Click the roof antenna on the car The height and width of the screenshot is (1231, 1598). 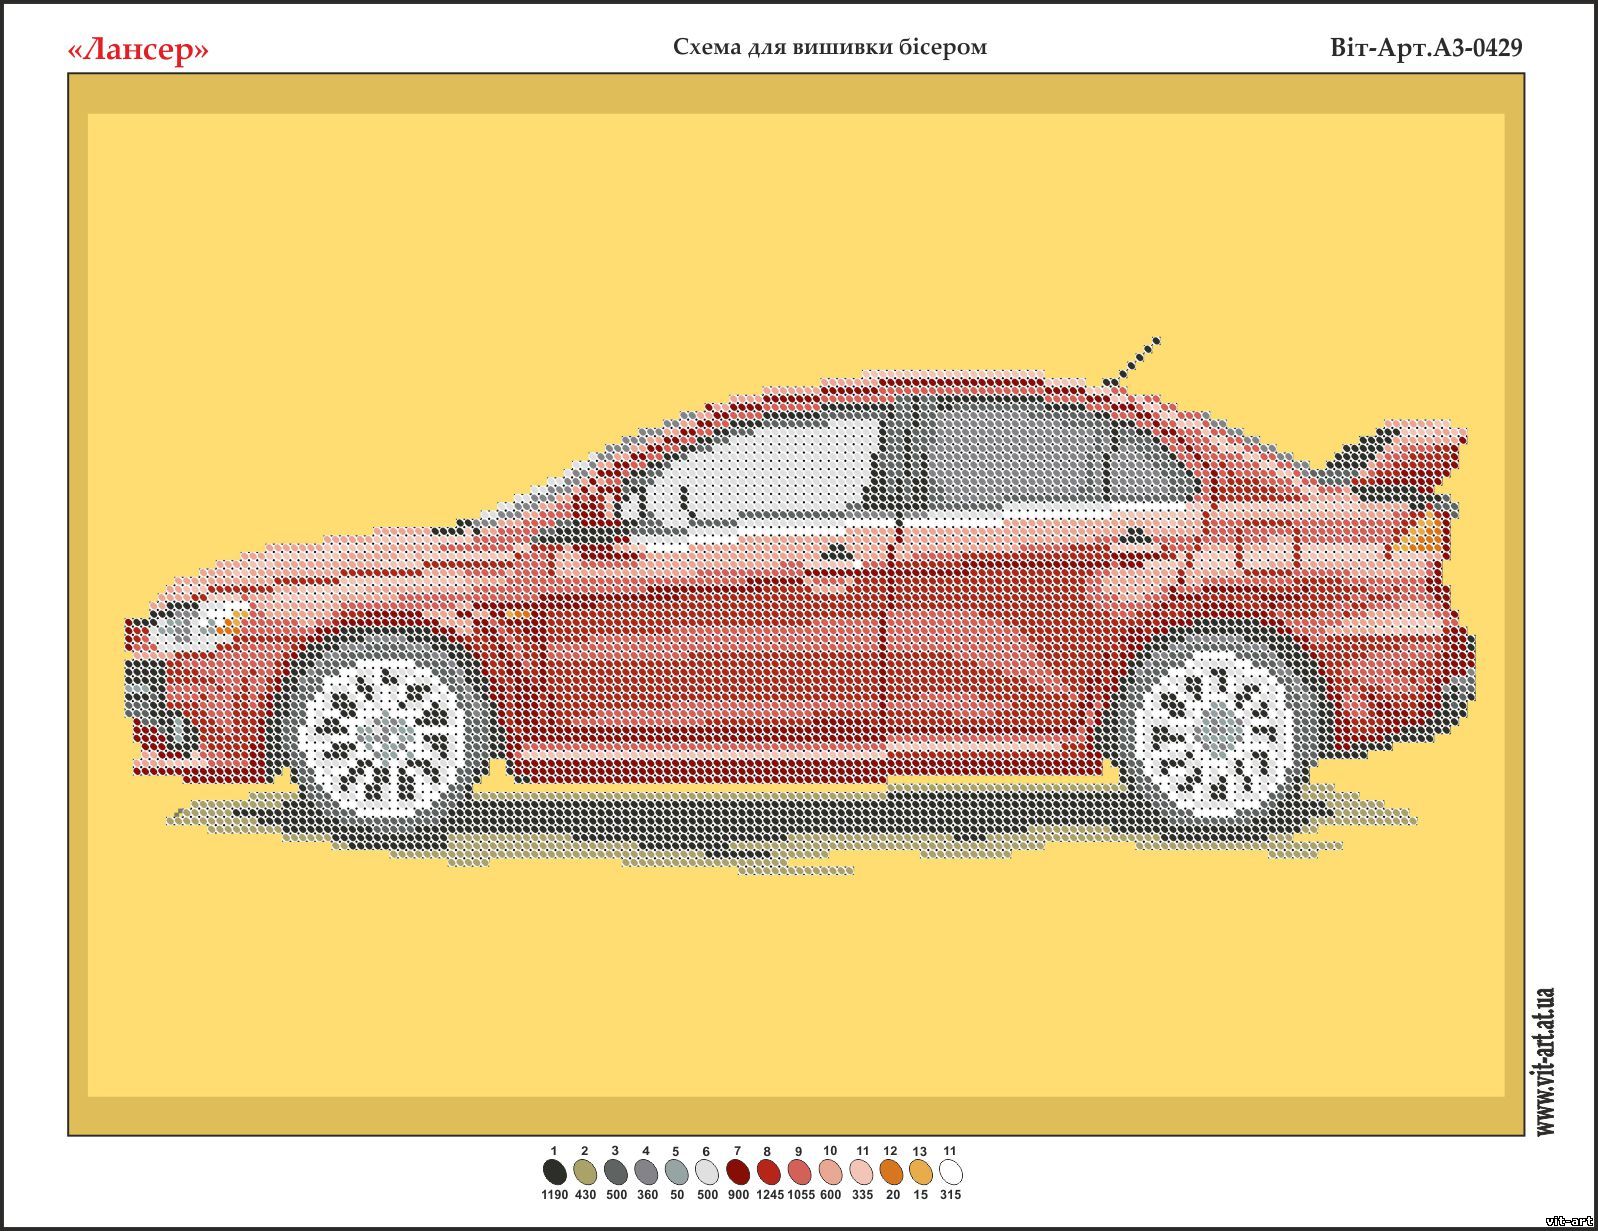1131,362
